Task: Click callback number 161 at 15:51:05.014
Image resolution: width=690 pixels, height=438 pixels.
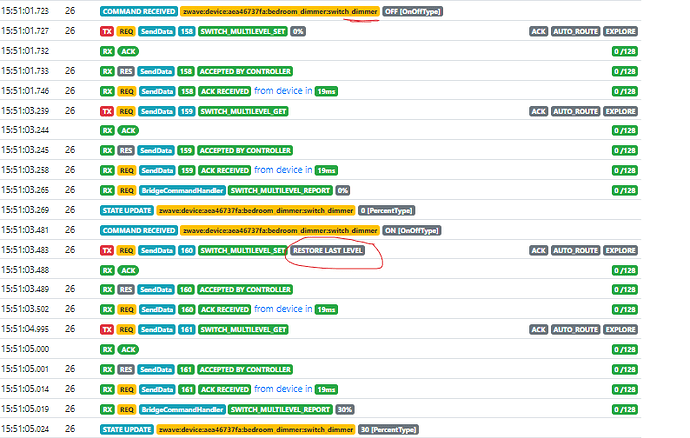Action: [187, 390]
